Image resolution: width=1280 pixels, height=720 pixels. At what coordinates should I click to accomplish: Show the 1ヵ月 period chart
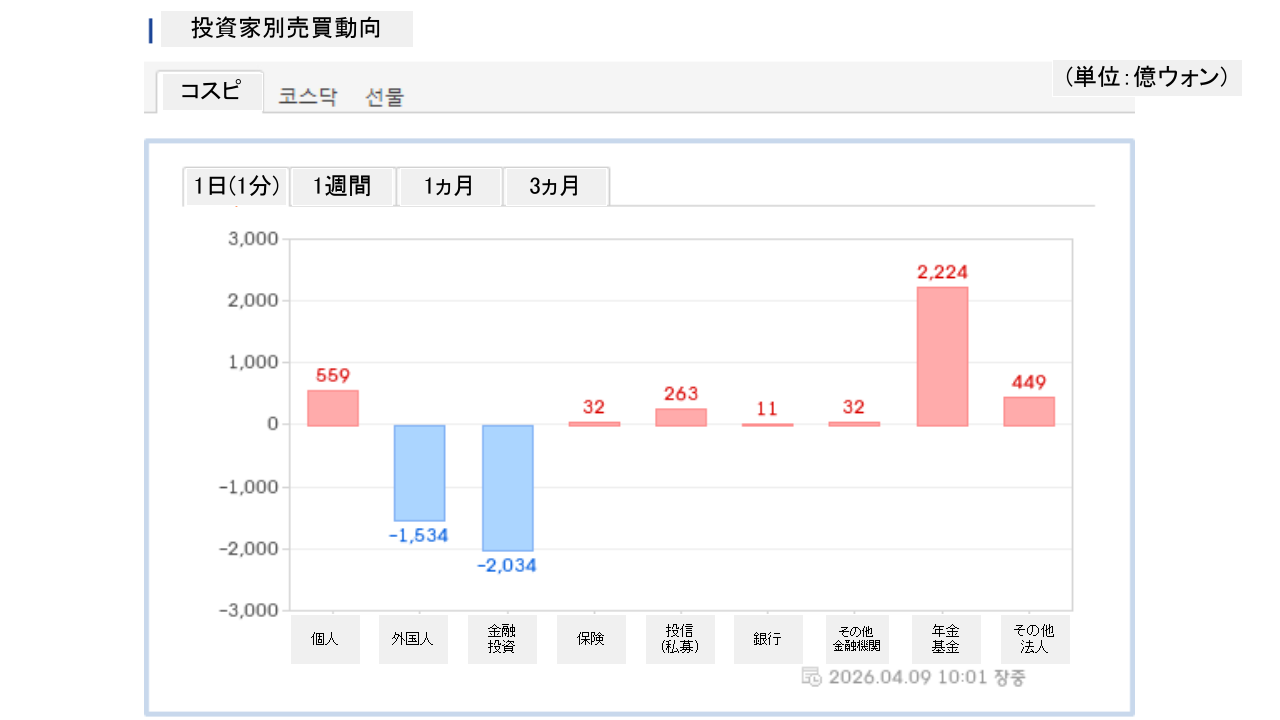pos(449,186)
